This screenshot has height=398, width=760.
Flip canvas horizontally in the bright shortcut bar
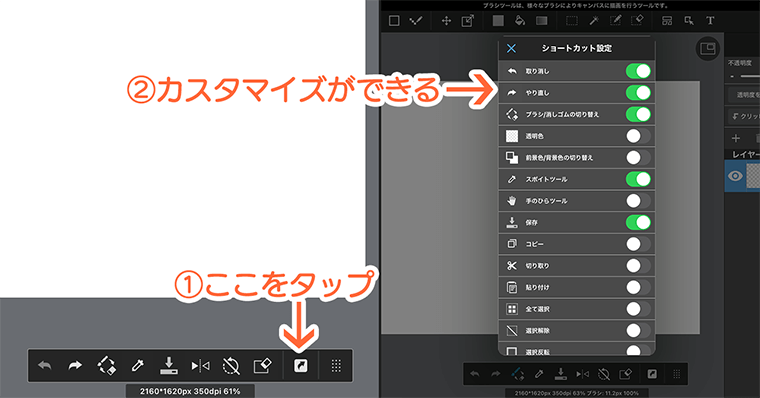coord(200,366)
